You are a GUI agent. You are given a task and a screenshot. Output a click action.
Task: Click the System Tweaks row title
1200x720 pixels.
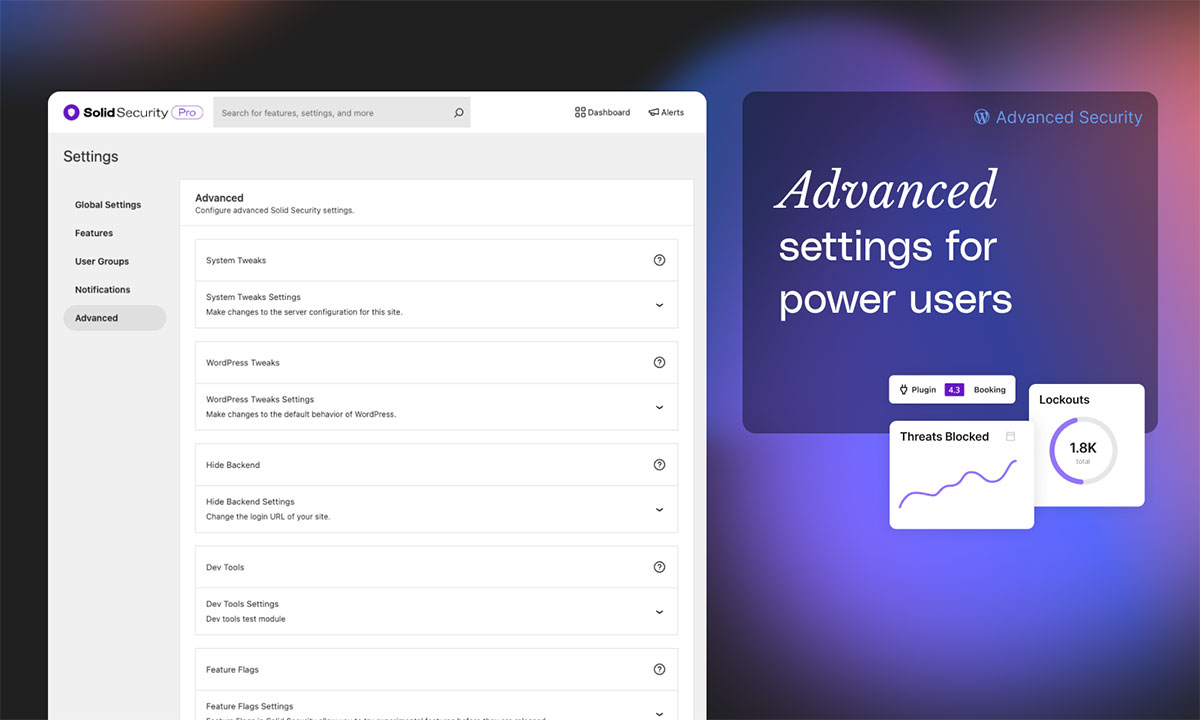pyautogui.click(x=236, y=260)
